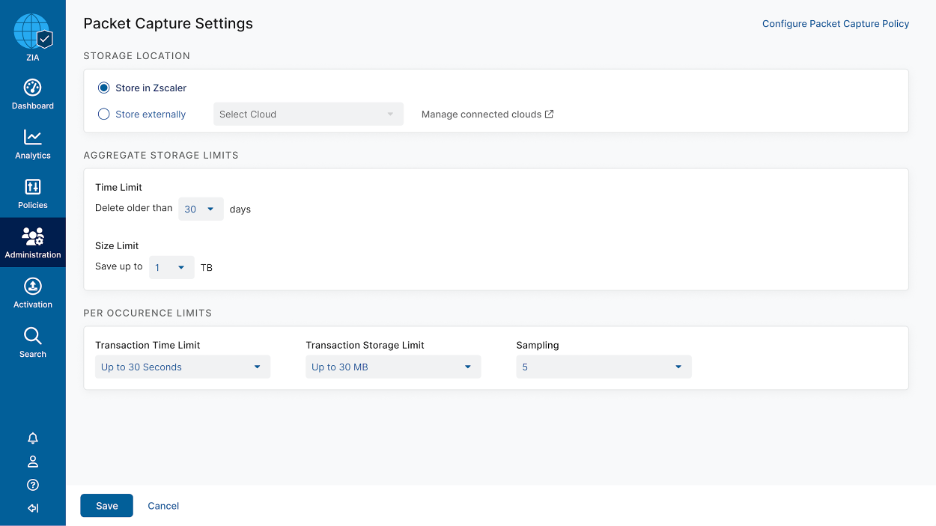The image size is (936, 526).
Task: Open the Delete older than days dropdown
Action: [200, 209]
